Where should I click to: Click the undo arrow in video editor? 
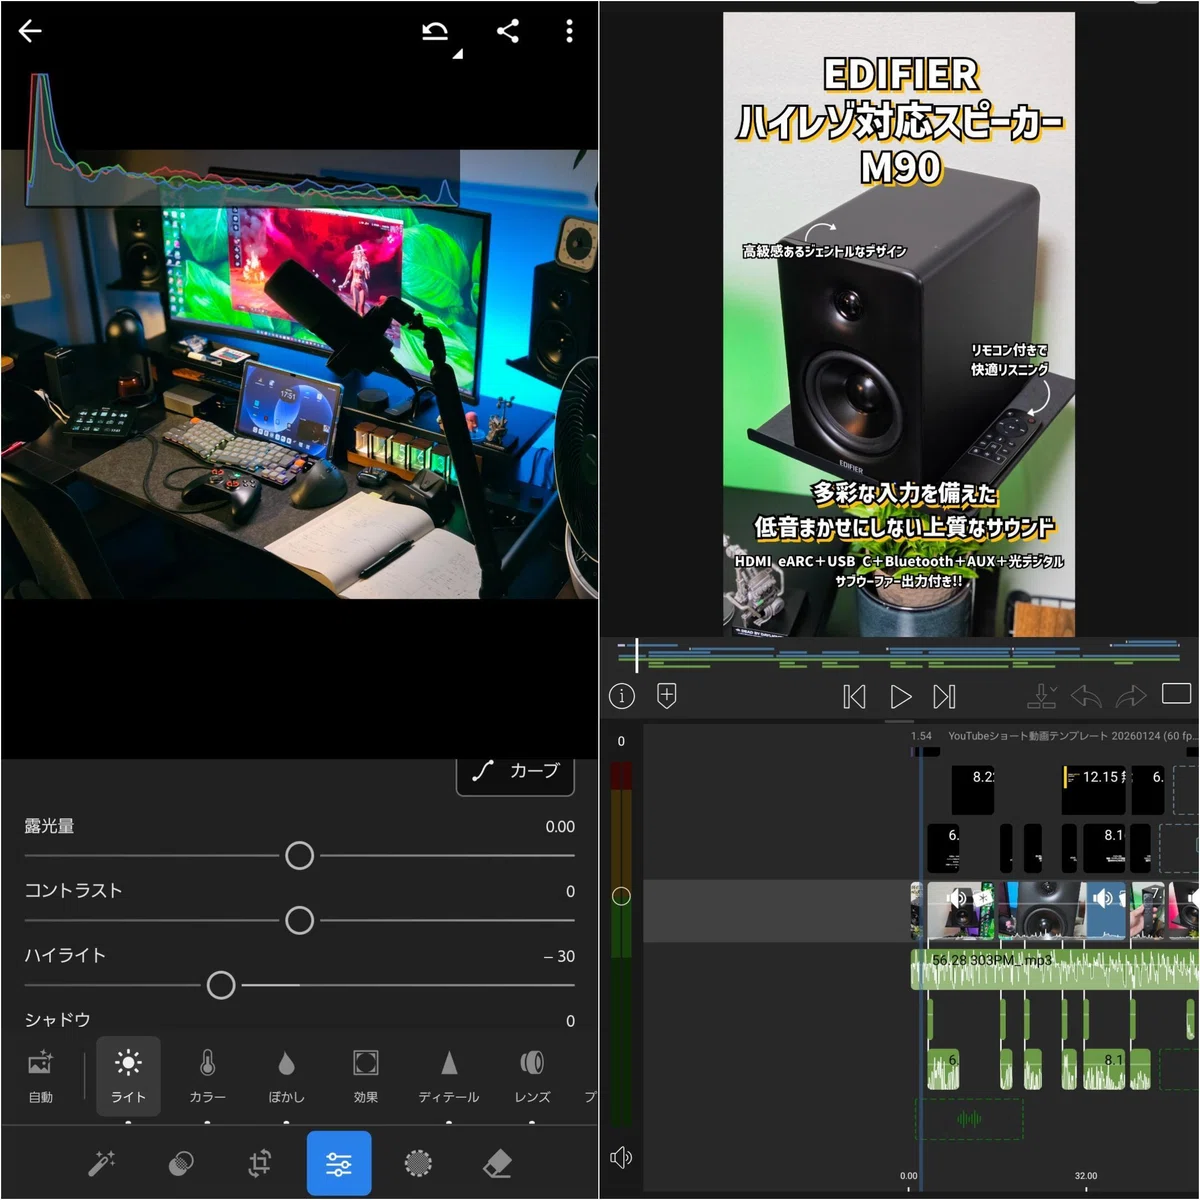coord(1086,696)
